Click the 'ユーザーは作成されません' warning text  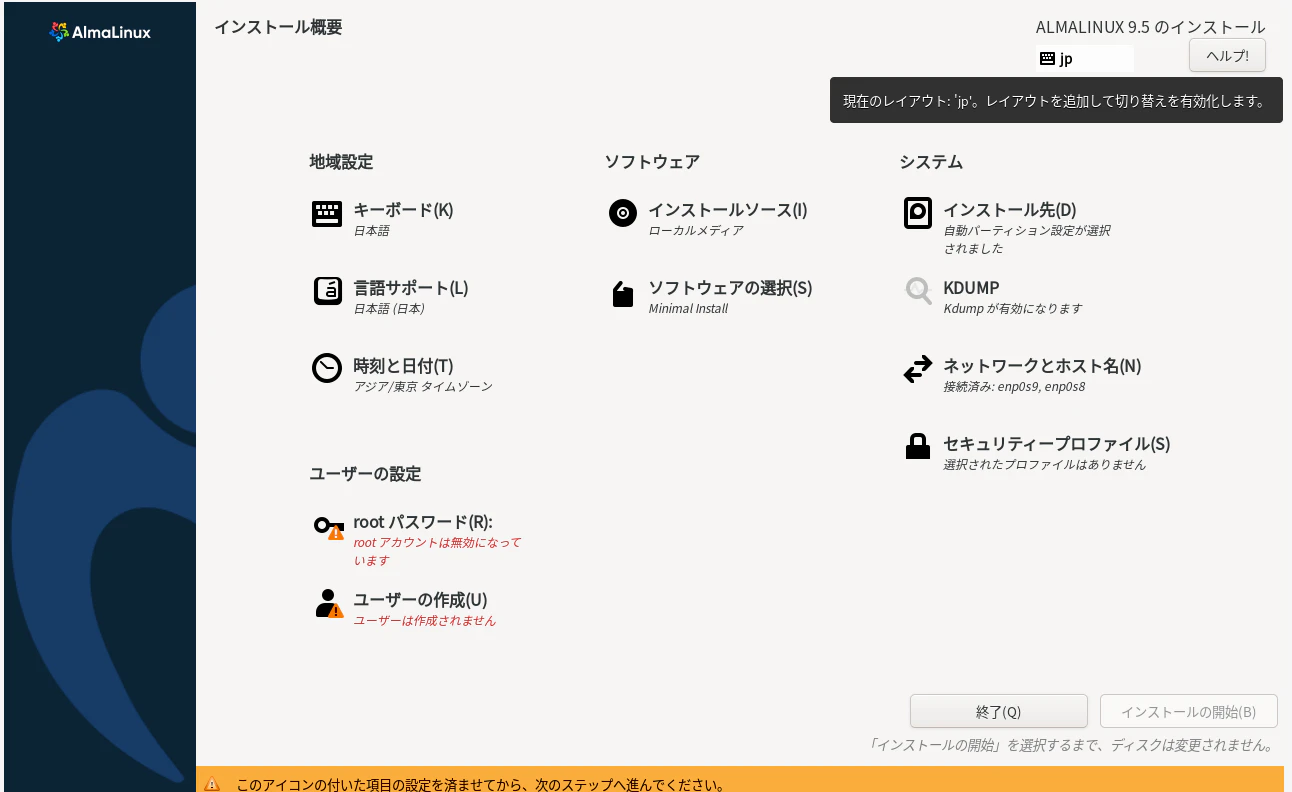[425, 620]
